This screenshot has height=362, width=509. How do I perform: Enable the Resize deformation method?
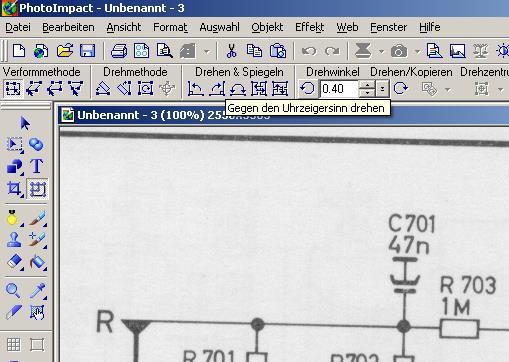(x=13, y=89)
